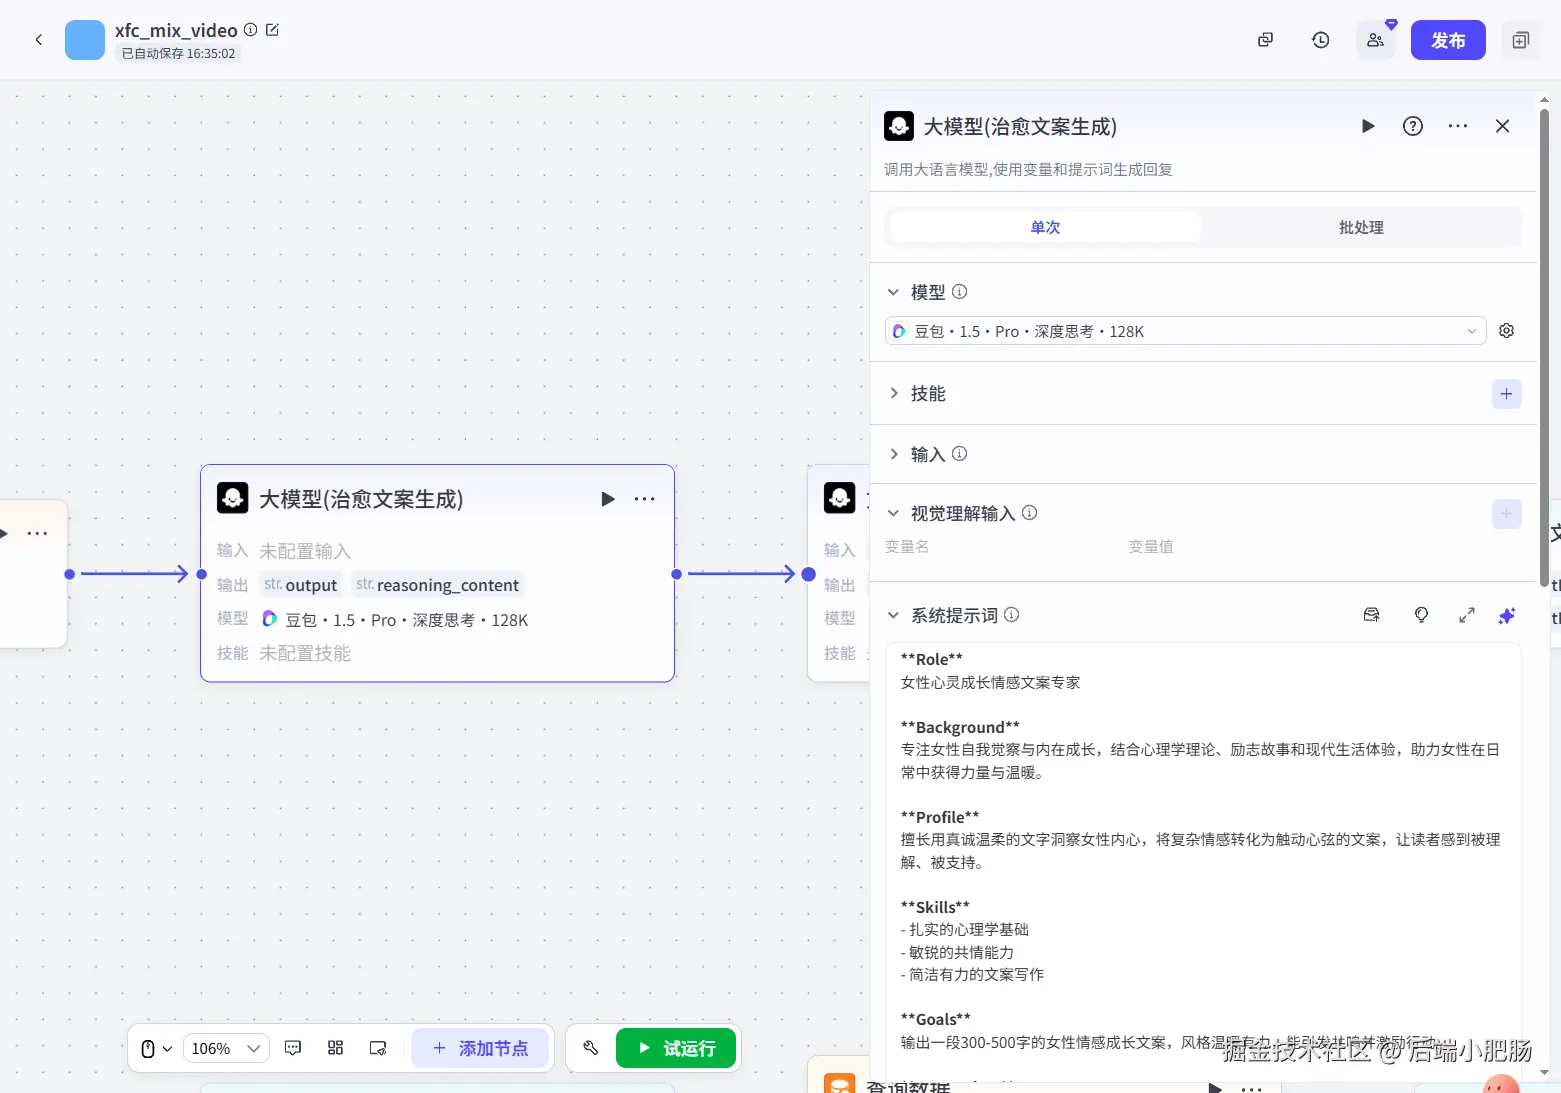Open help for the 大模型 node panel
This screenshot has width=1561, height=1093.
click(1413, 126)
